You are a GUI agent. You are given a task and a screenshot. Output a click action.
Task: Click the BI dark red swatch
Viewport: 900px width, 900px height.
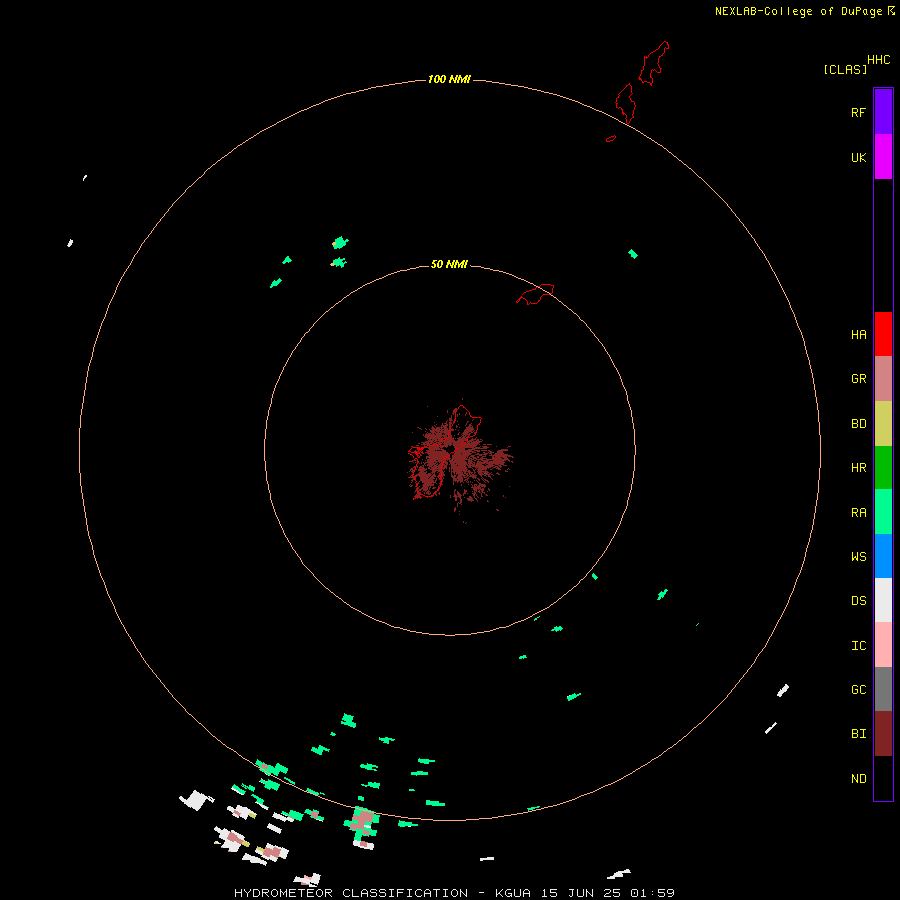(883, 734)
